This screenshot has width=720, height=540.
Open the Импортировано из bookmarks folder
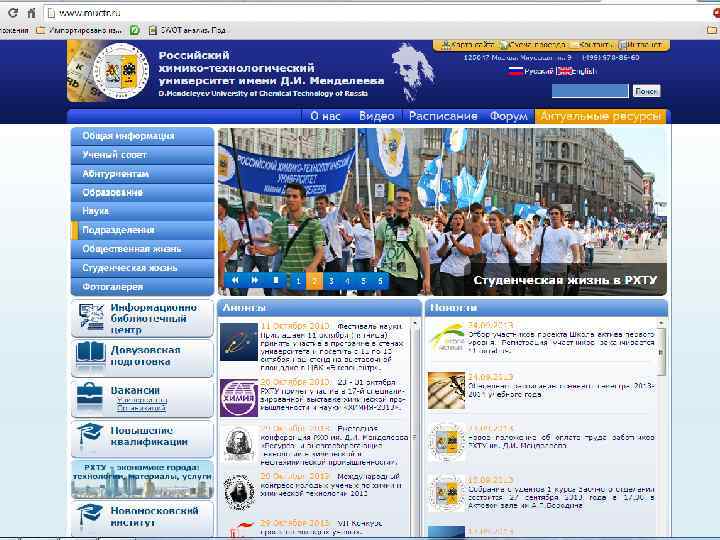click(x=80, y=30)
